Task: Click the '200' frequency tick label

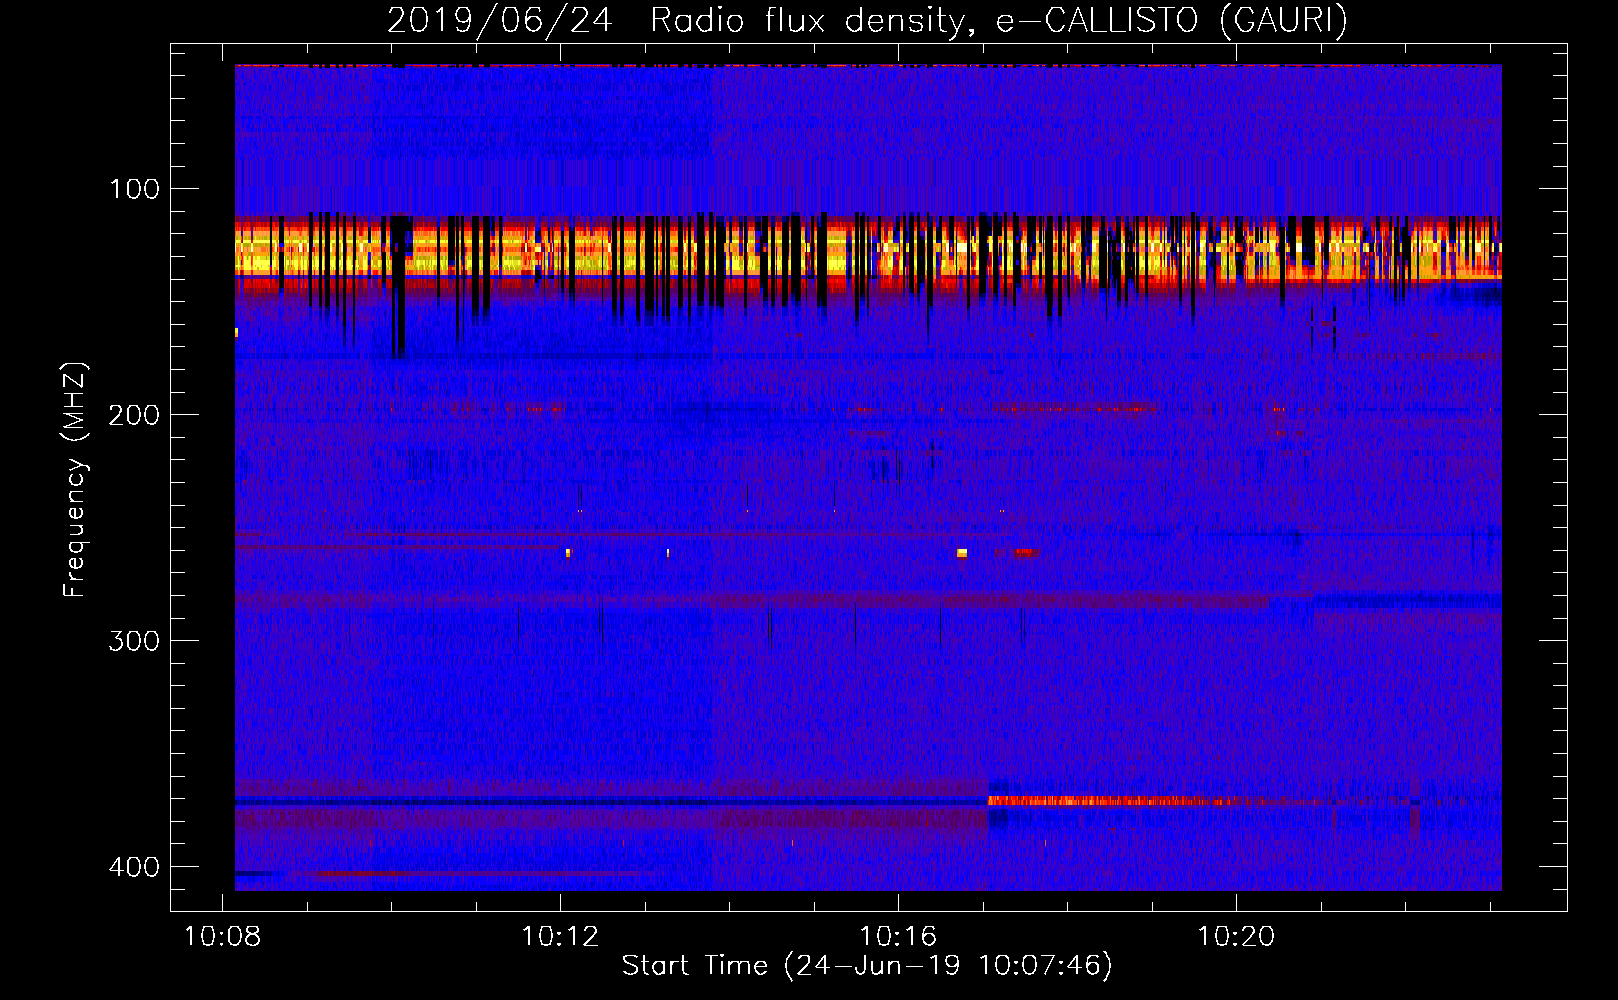Action: point(134,415)
